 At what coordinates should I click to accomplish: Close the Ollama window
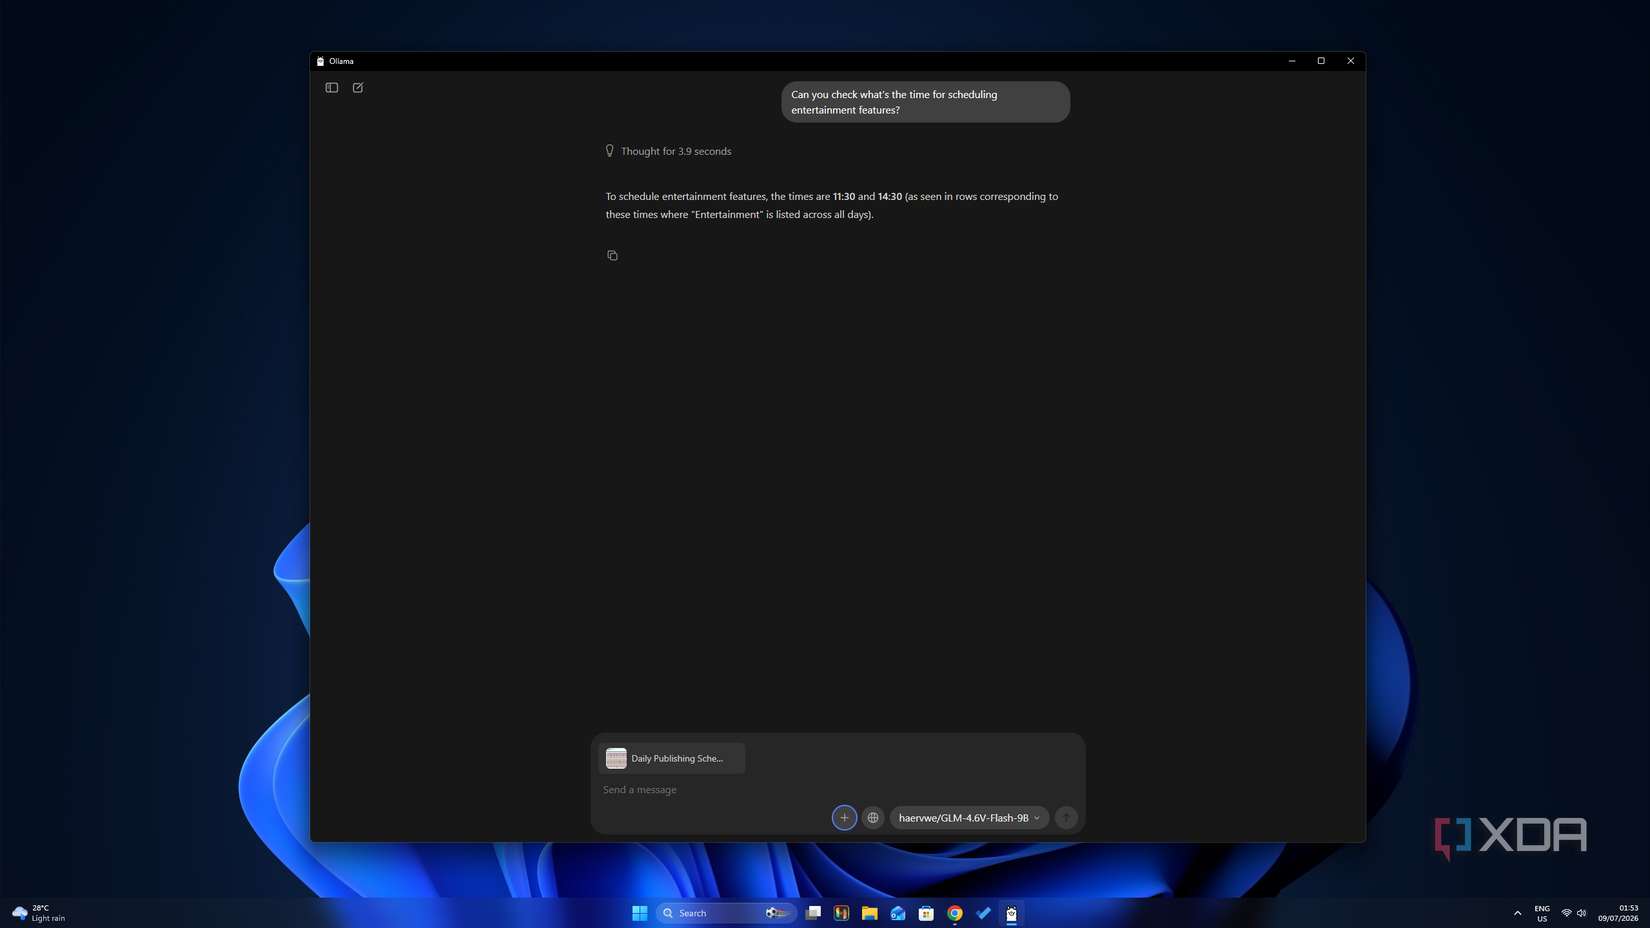pos(1351,61)
